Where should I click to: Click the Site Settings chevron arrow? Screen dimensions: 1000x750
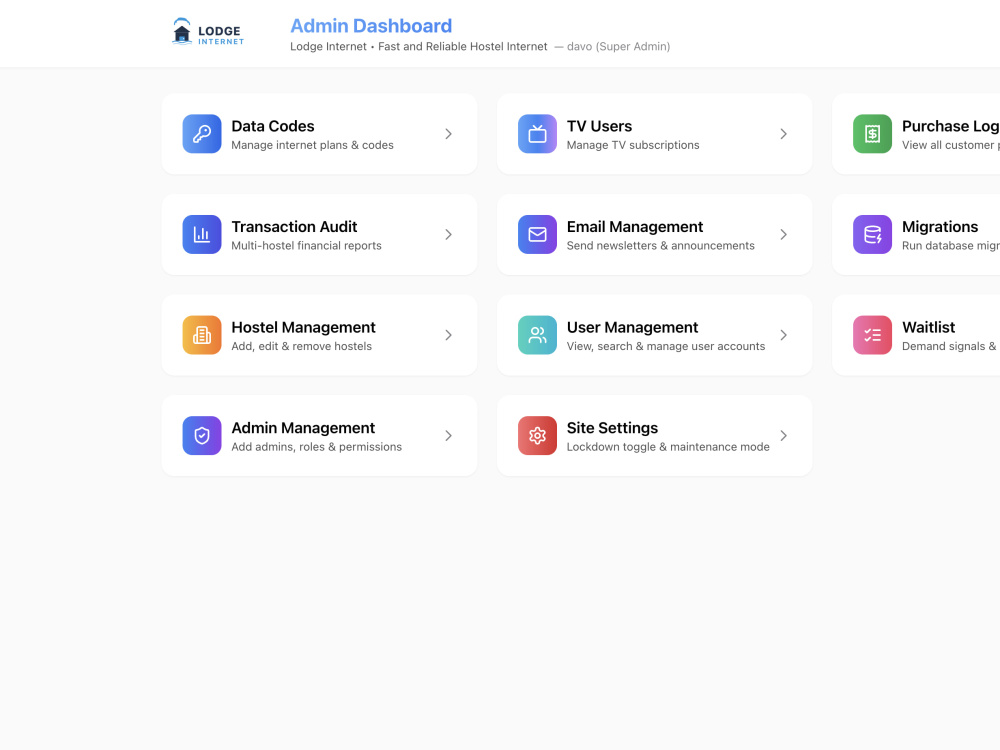click(784, 436)
